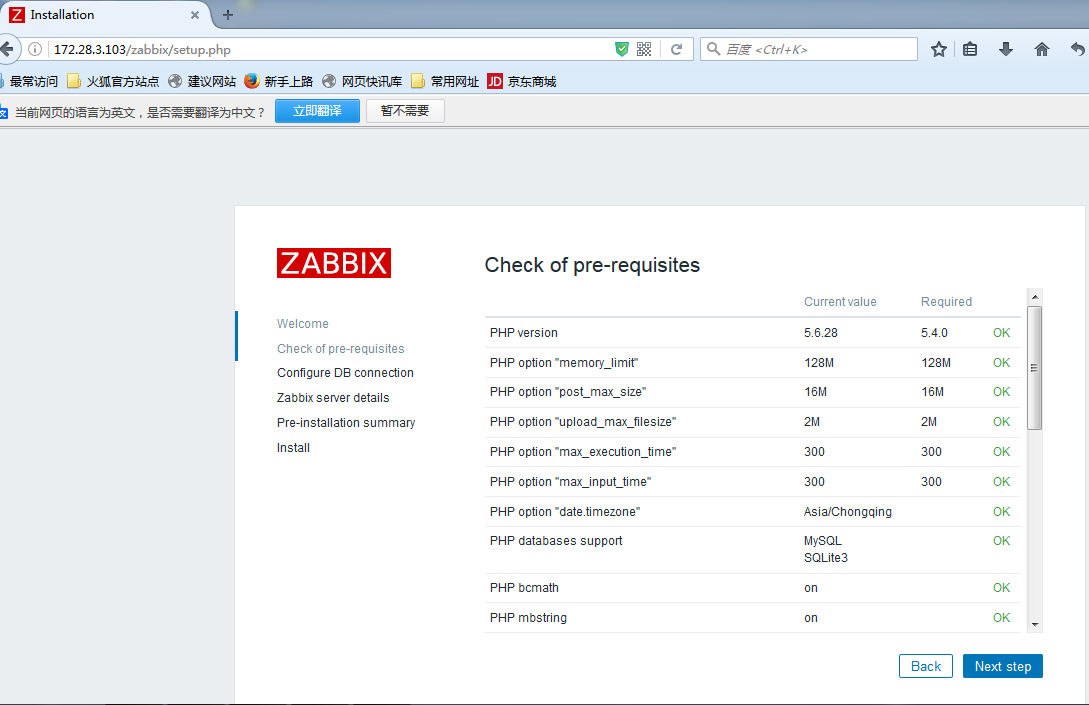Select Check of pre-requisites step
This screenshot has width=1089, height=705.
[340, 349]
